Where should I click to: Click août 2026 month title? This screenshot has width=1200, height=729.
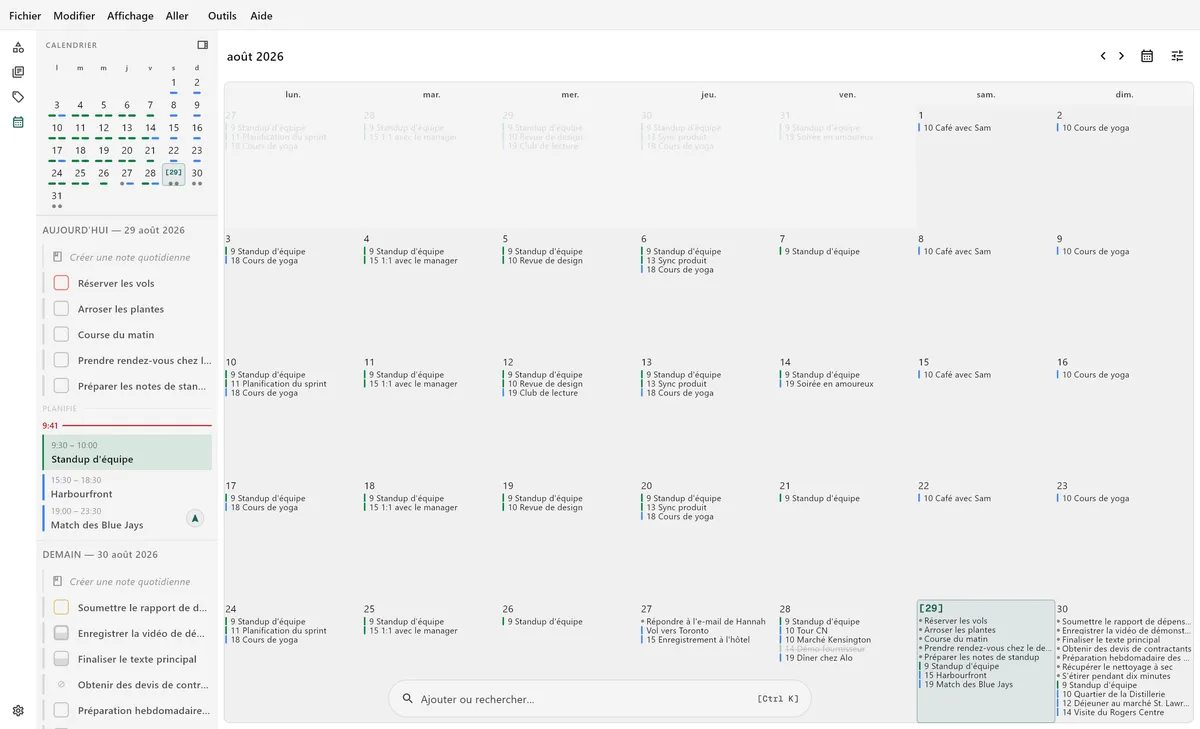(255, 56)
